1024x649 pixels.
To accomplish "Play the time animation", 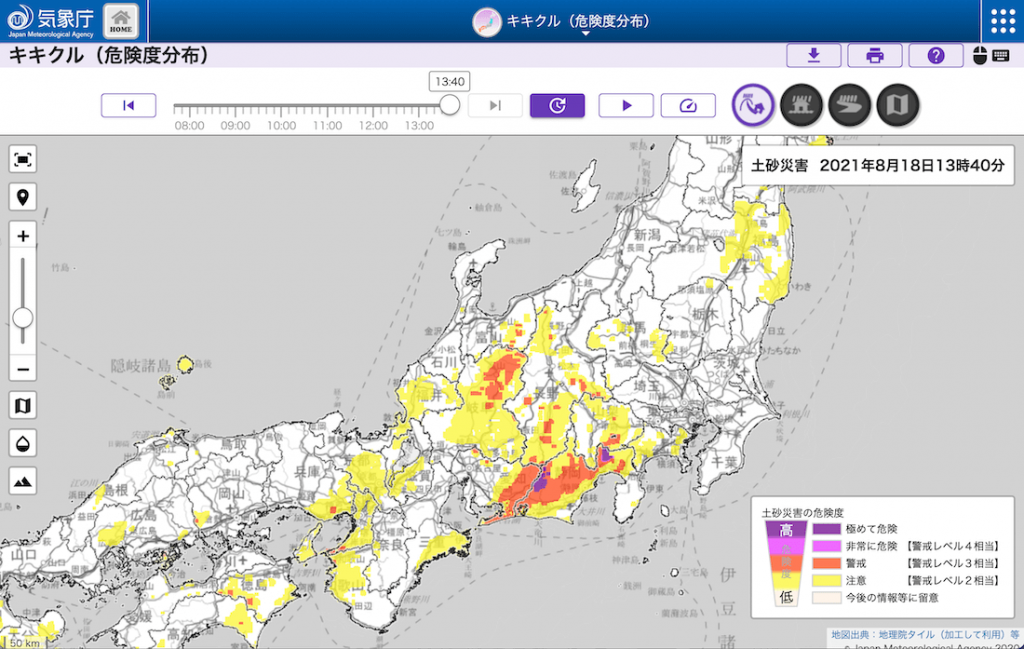I will pos(626,105).
